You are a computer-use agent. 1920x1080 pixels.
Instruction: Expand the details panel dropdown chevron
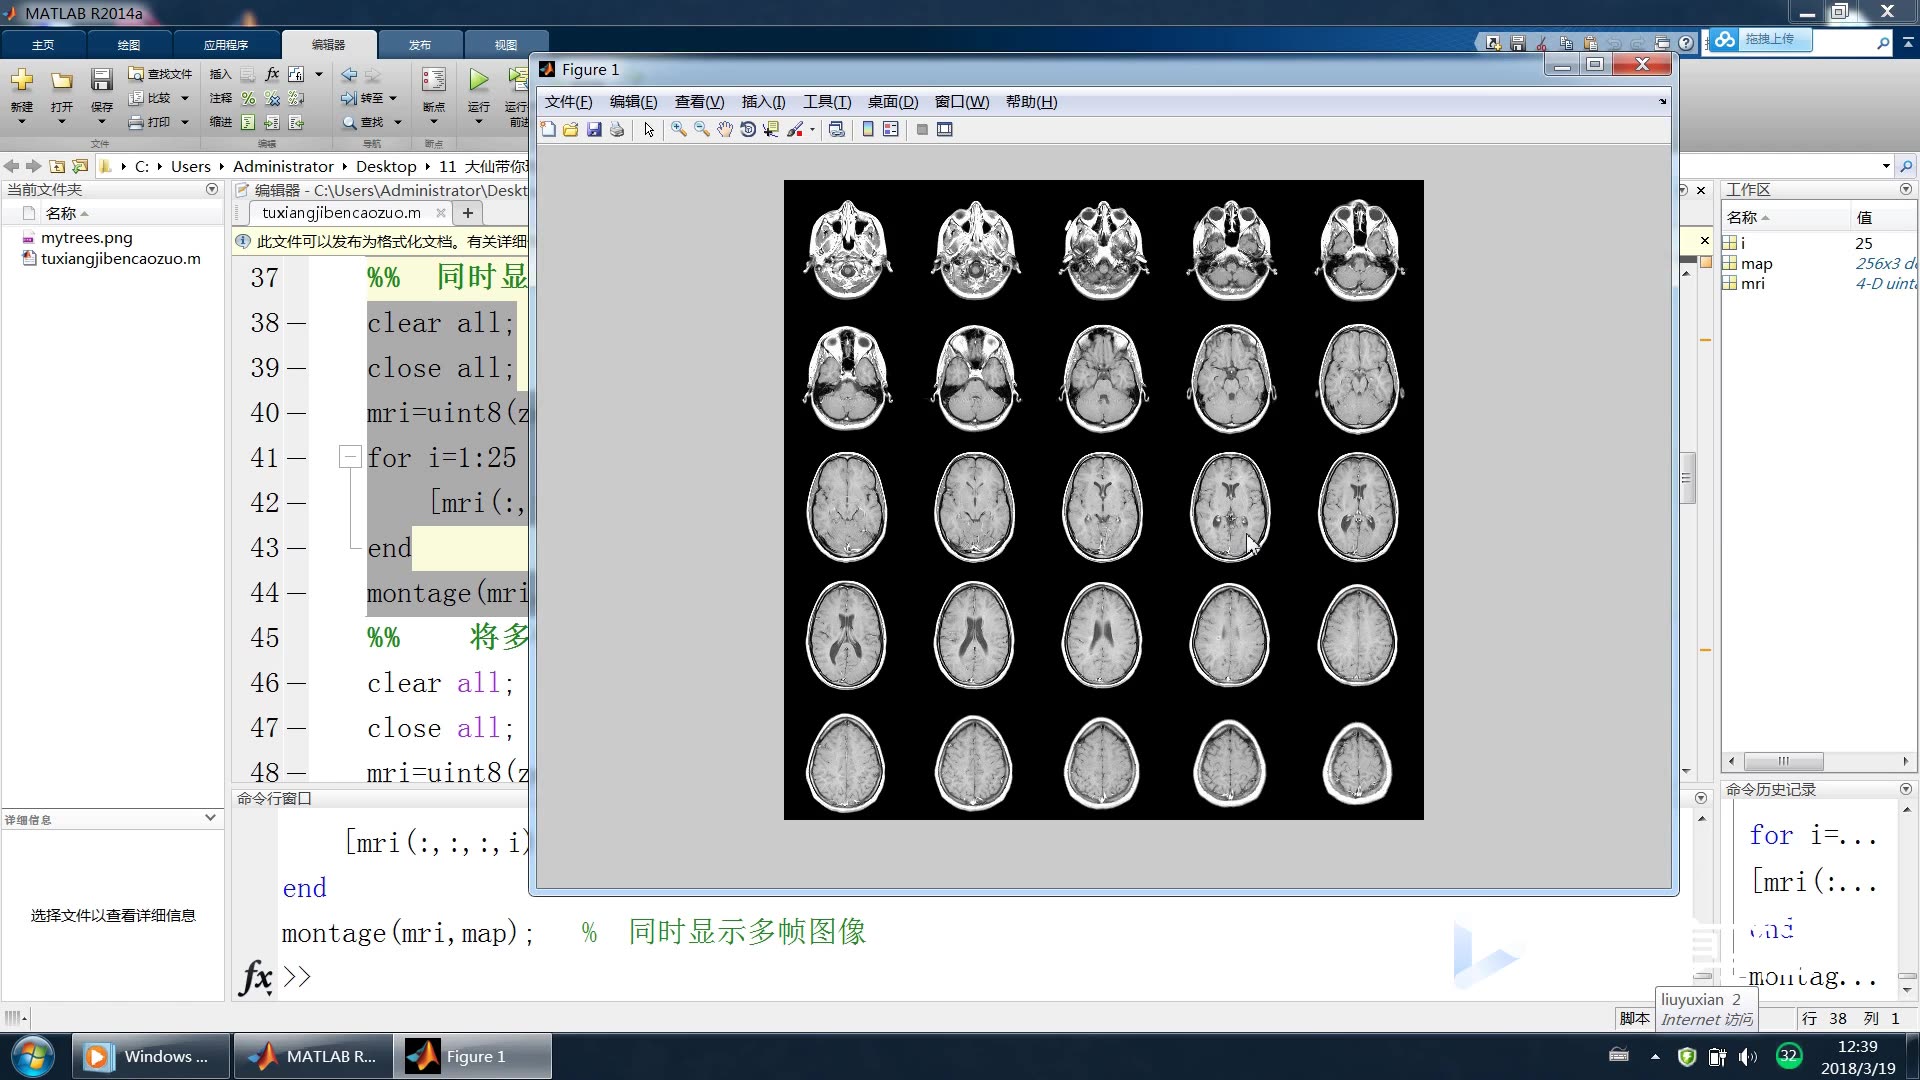tap(210, 818)
